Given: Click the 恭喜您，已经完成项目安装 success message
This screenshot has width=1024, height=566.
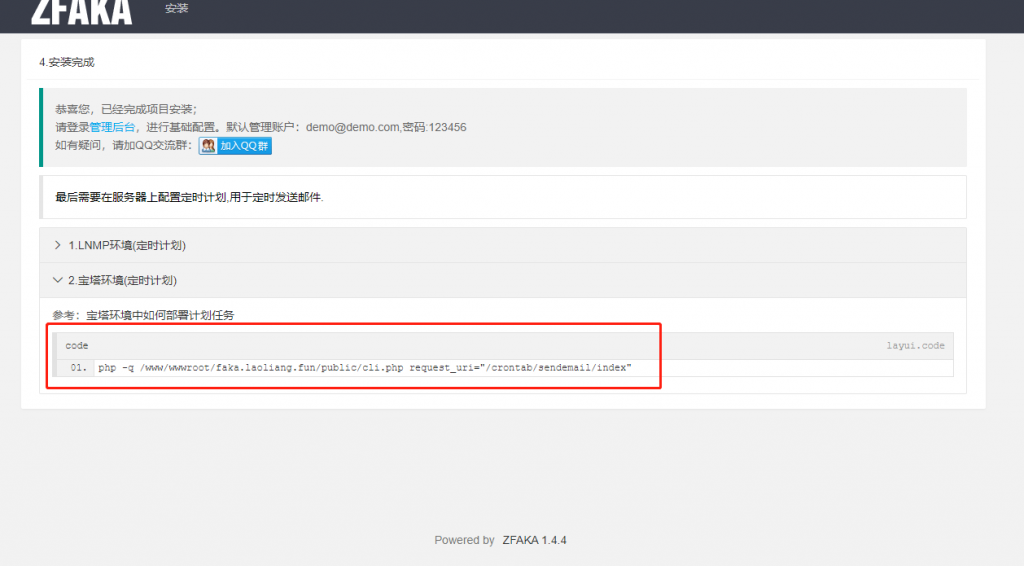Looking at the screenshot, I should pyautogui.click(x=126, y=109).
